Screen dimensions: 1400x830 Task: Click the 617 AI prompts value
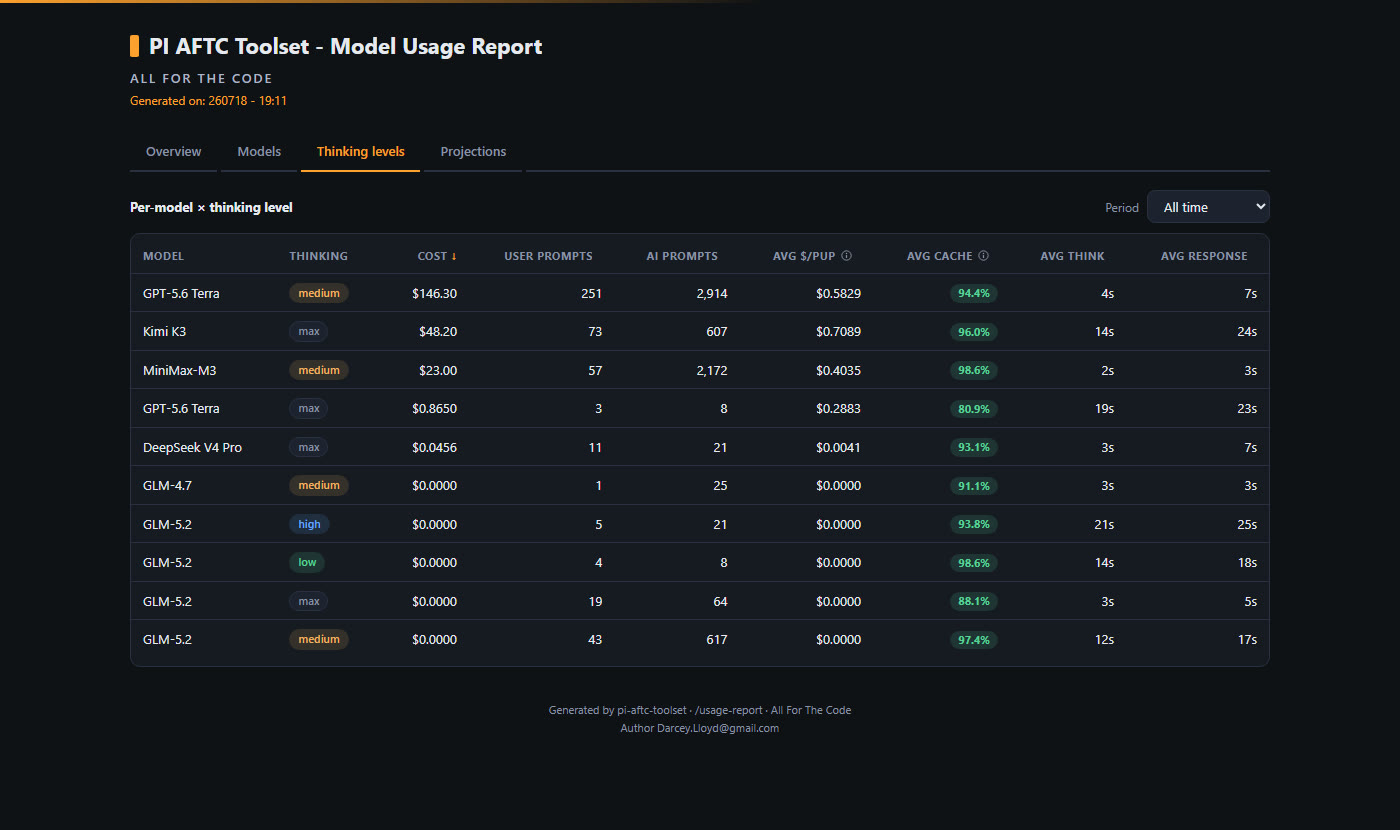[x=717, y=639]
